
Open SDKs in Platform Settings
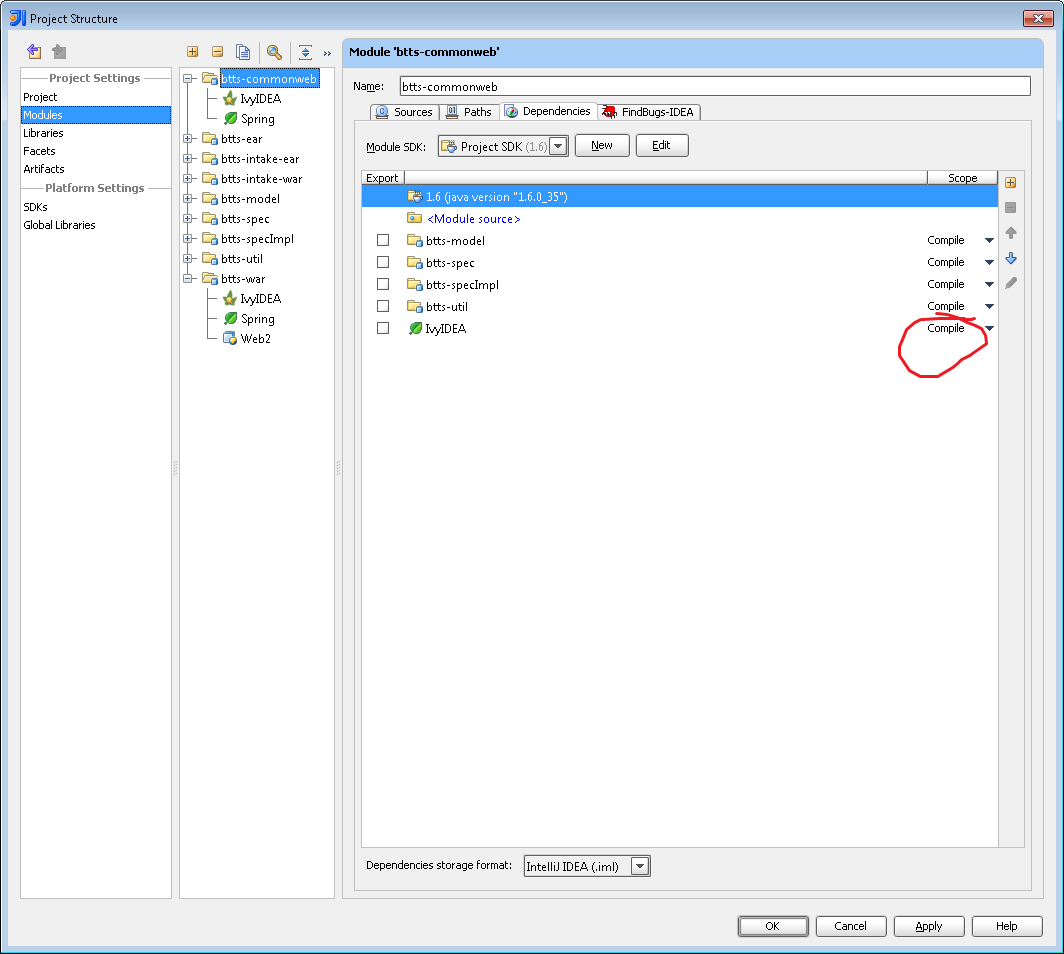coord(35,207)
